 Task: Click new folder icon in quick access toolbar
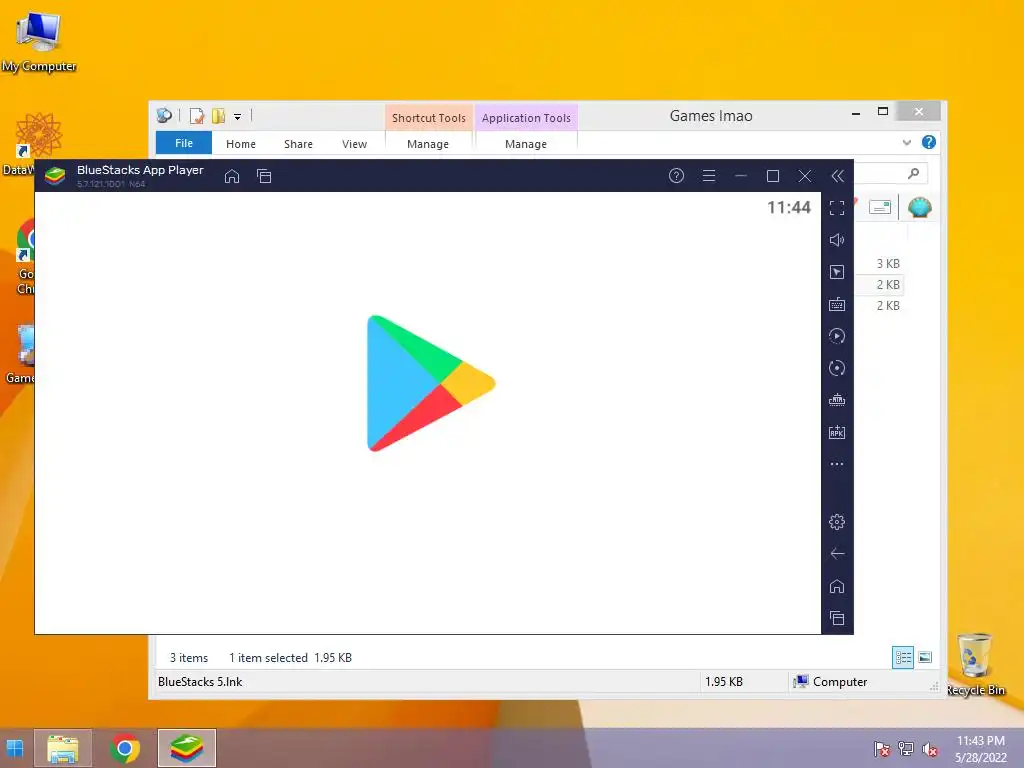pyautogui.click(x=219, y=116)
